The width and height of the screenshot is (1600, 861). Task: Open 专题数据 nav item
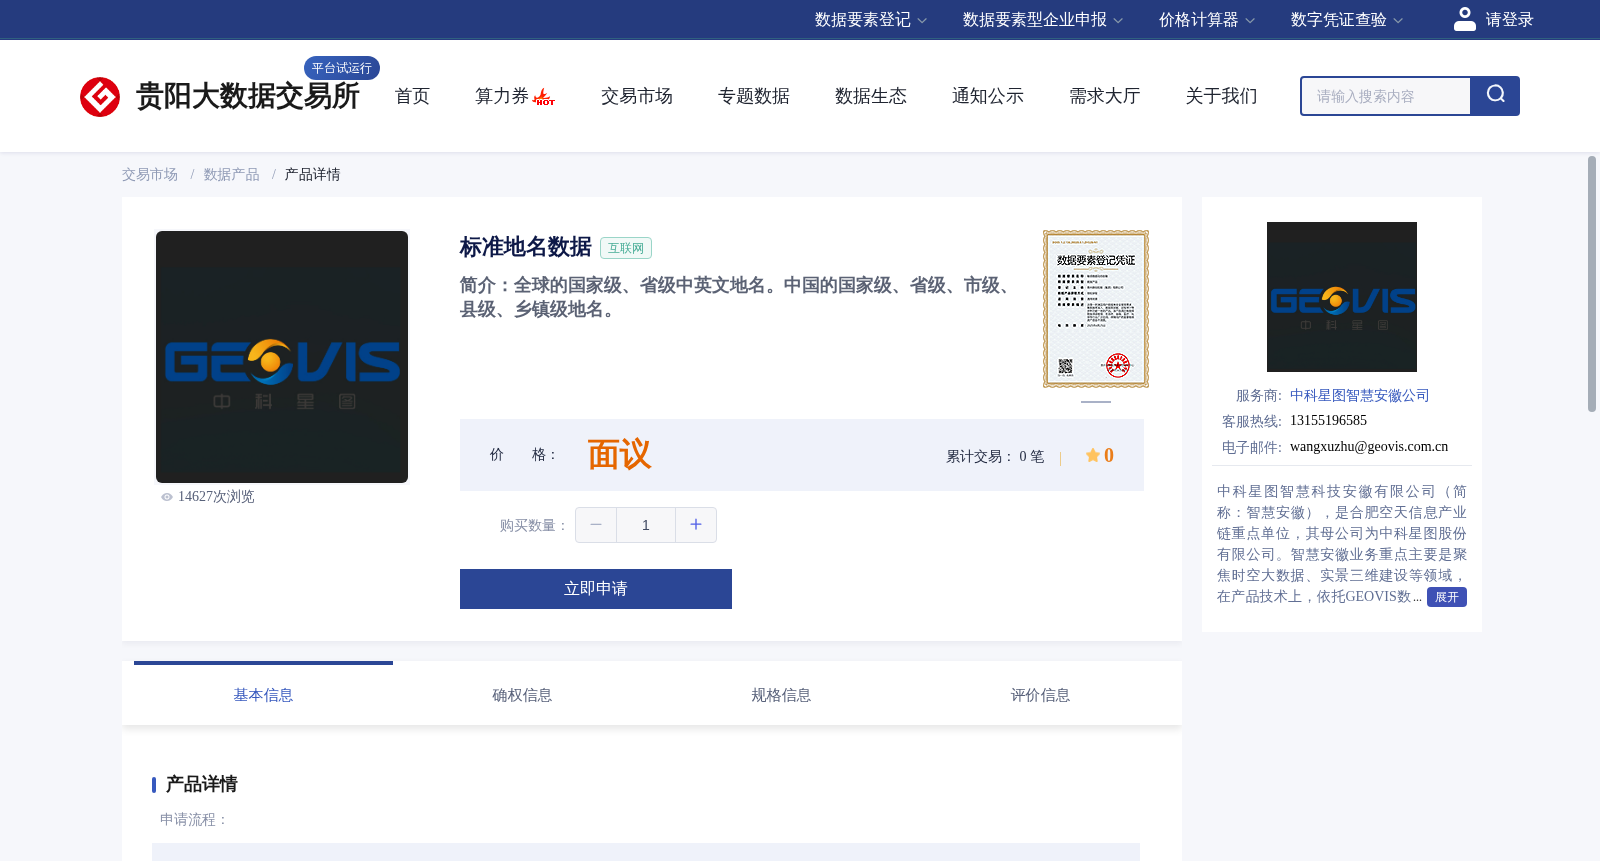click(x=754, y=96)
